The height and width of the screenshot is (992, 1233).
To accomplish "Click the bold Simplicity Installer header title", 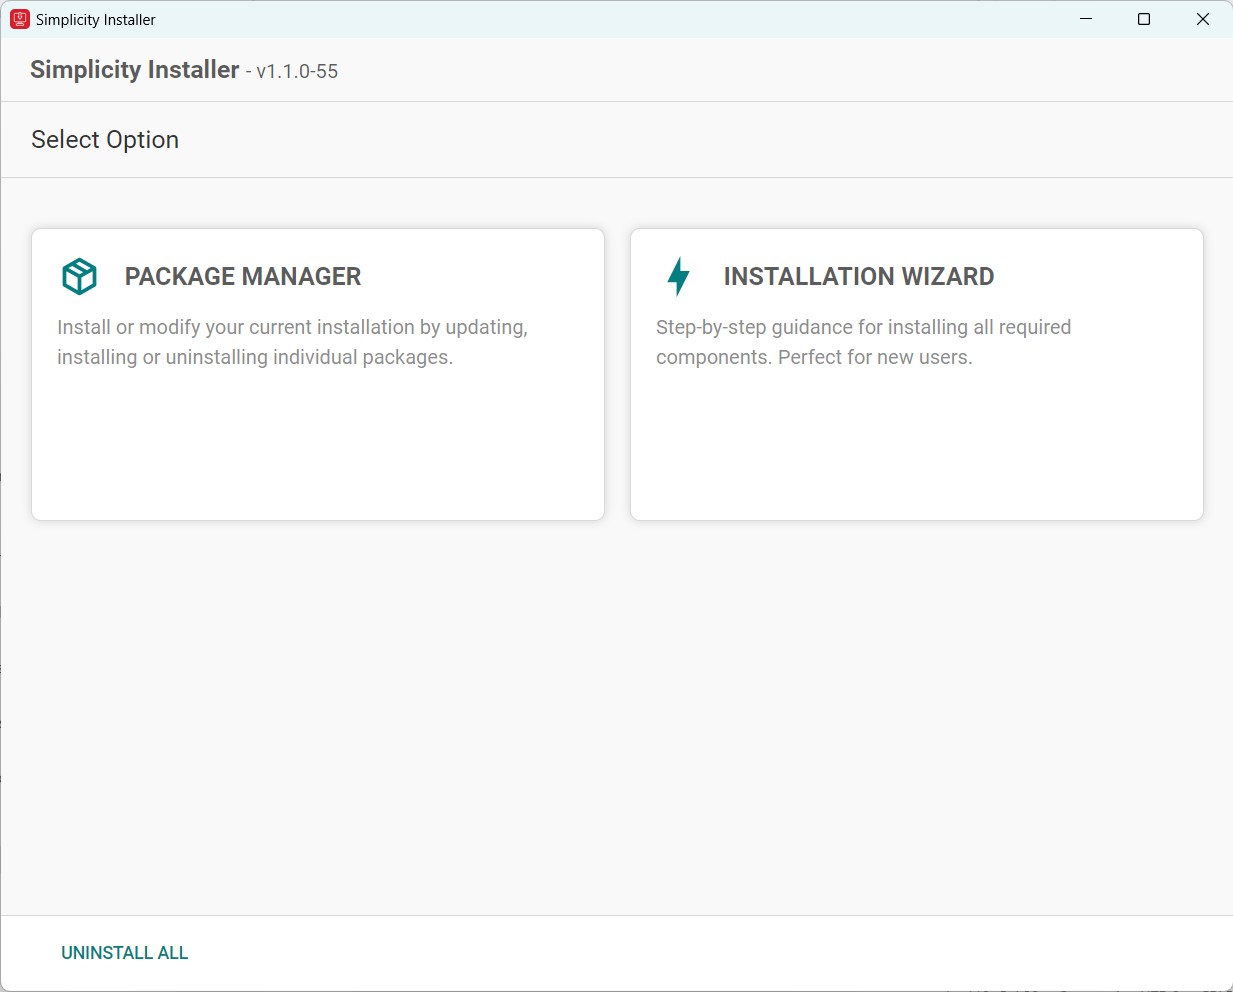I will pos(134,70).
